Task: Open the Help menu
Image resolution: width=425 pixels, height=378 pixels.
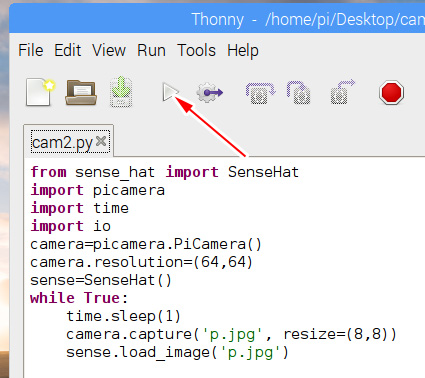Action: pos(243,51)
